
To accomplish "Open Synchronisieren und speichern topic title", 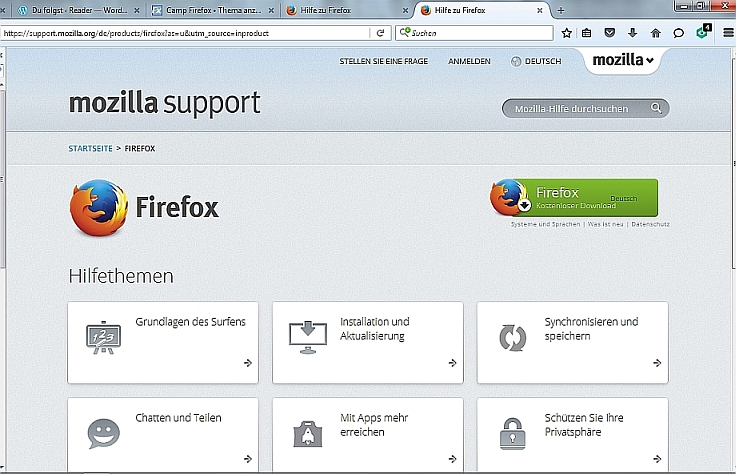I will (591, 329).
